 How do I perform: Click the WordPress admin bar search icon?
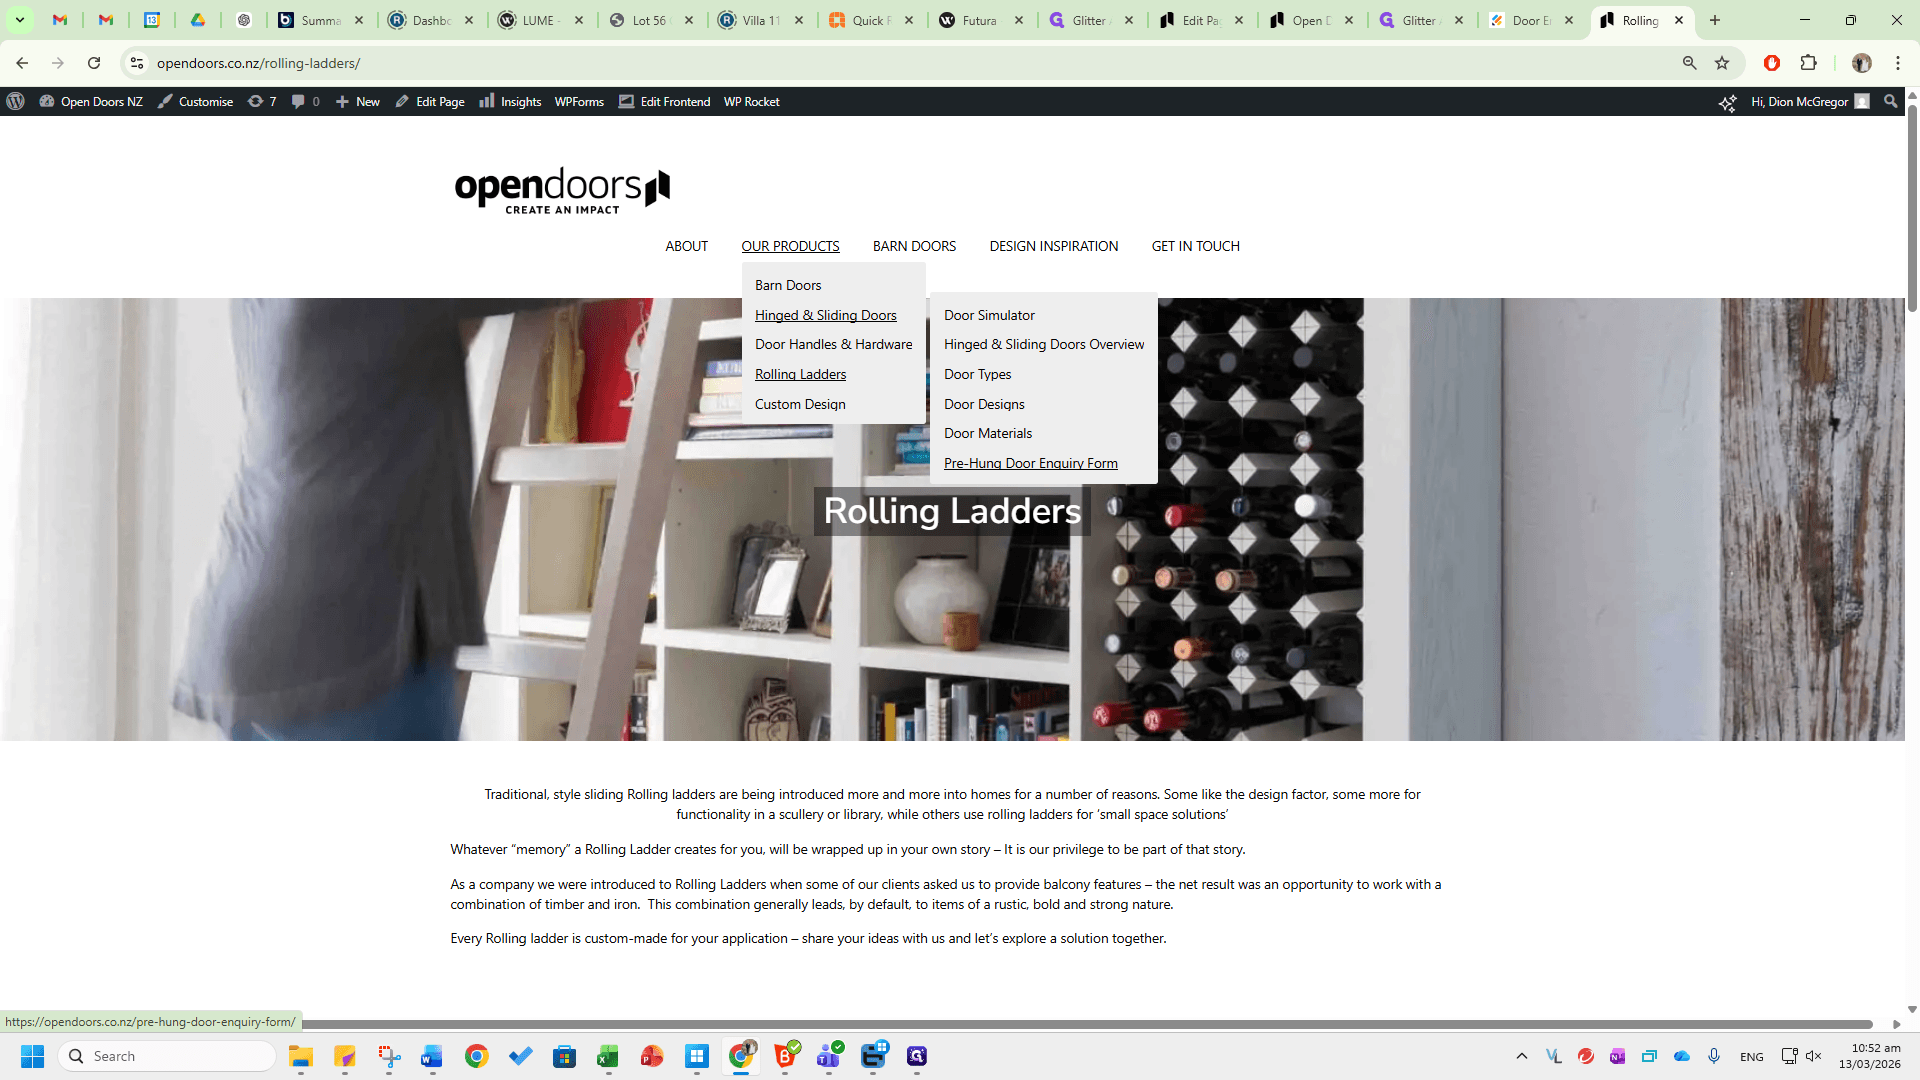coord(1890,102)
